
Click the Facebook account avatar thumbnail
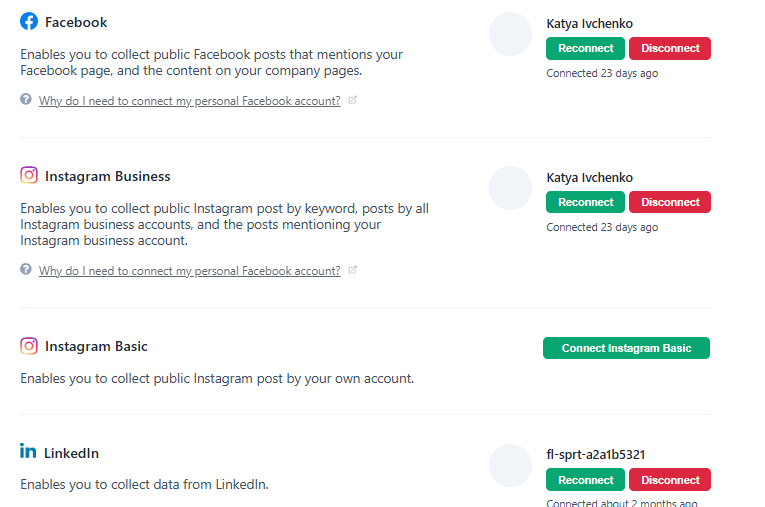(x=510, y=34)
